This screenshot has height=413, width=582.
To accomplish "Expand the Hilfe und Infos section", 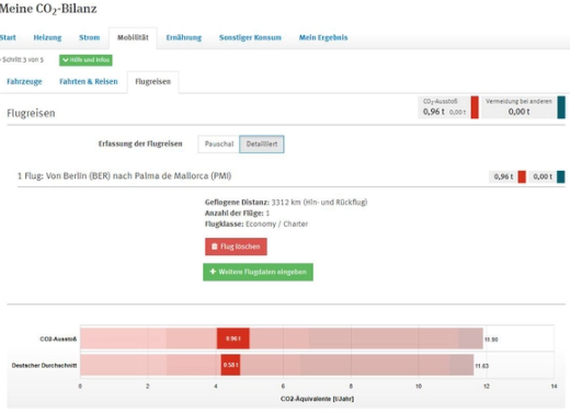I will pyautogui.click(x=86, y=60).
